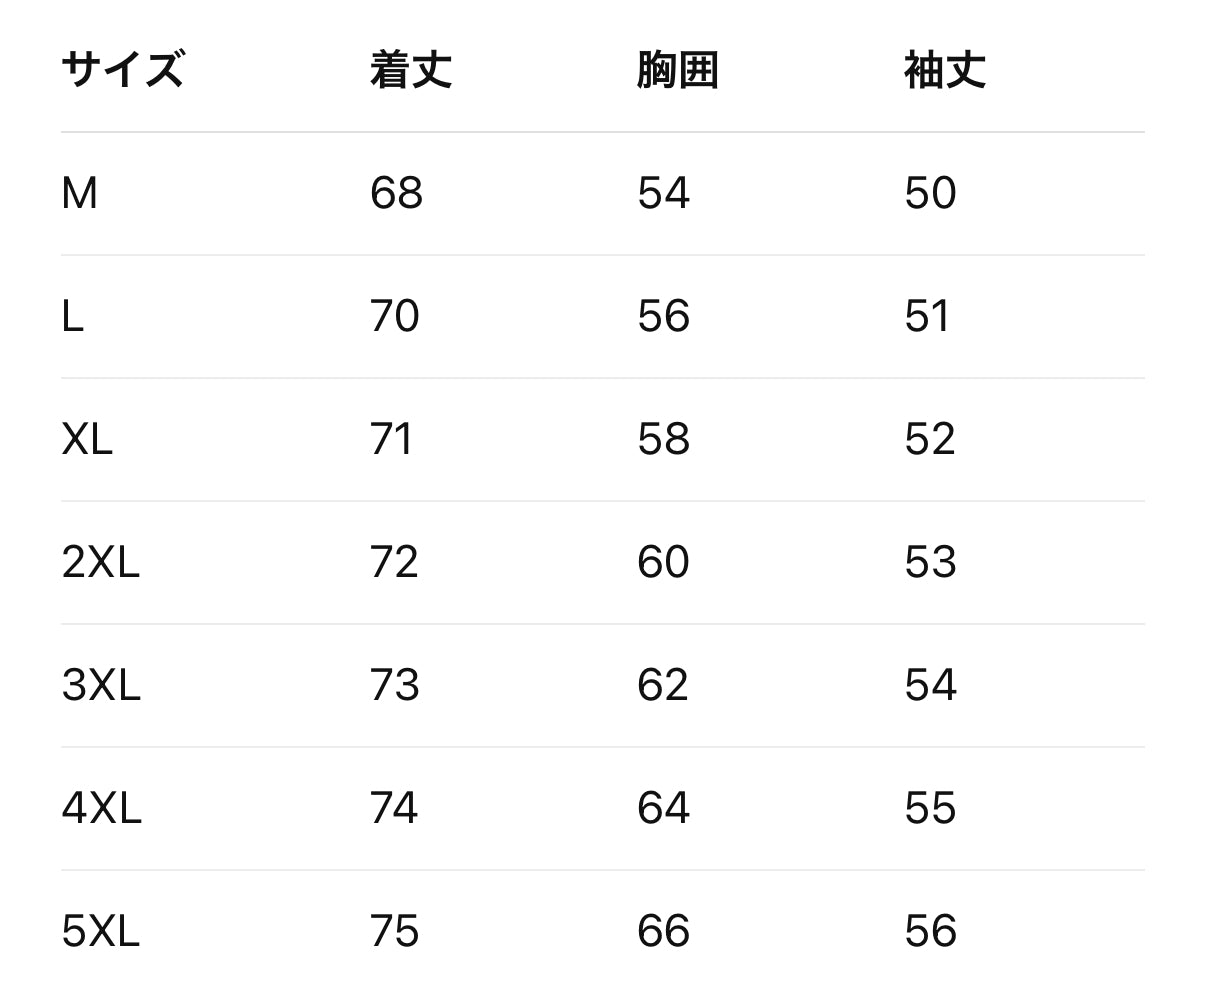Click the 胸囲 value 62 for size 3XL
This screenshot has height=989, width=1206.
(663, 685)
